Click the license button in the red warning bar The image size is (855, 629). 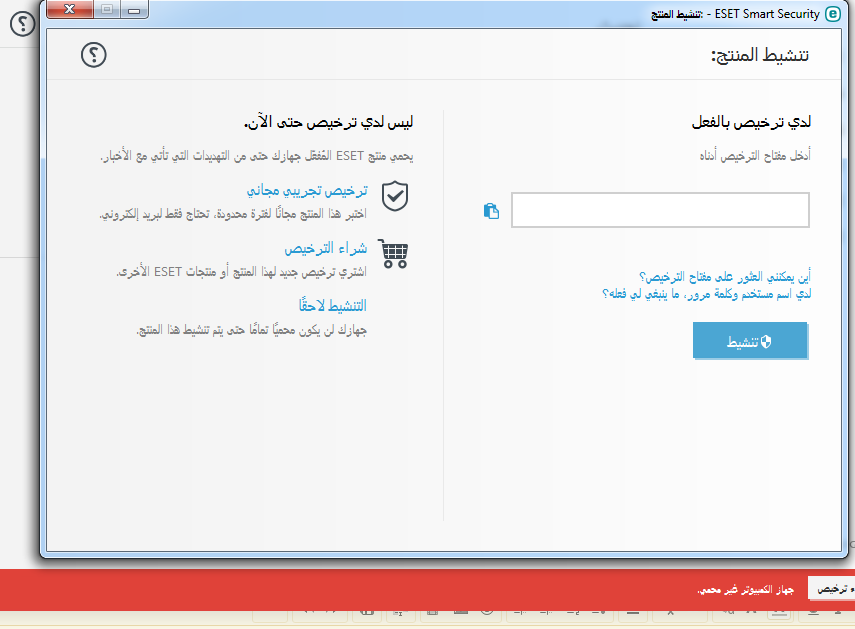tap(831, 589)
